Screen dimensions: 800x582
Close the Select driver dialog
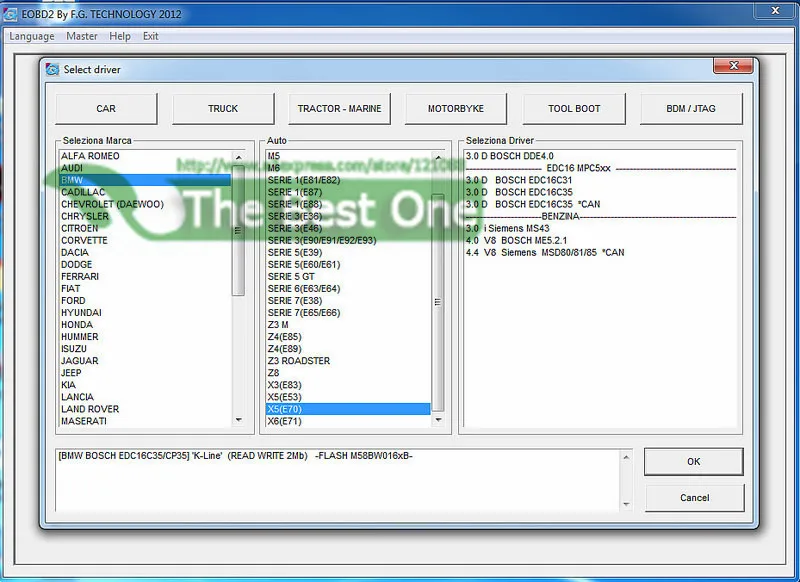pos(734,65)
